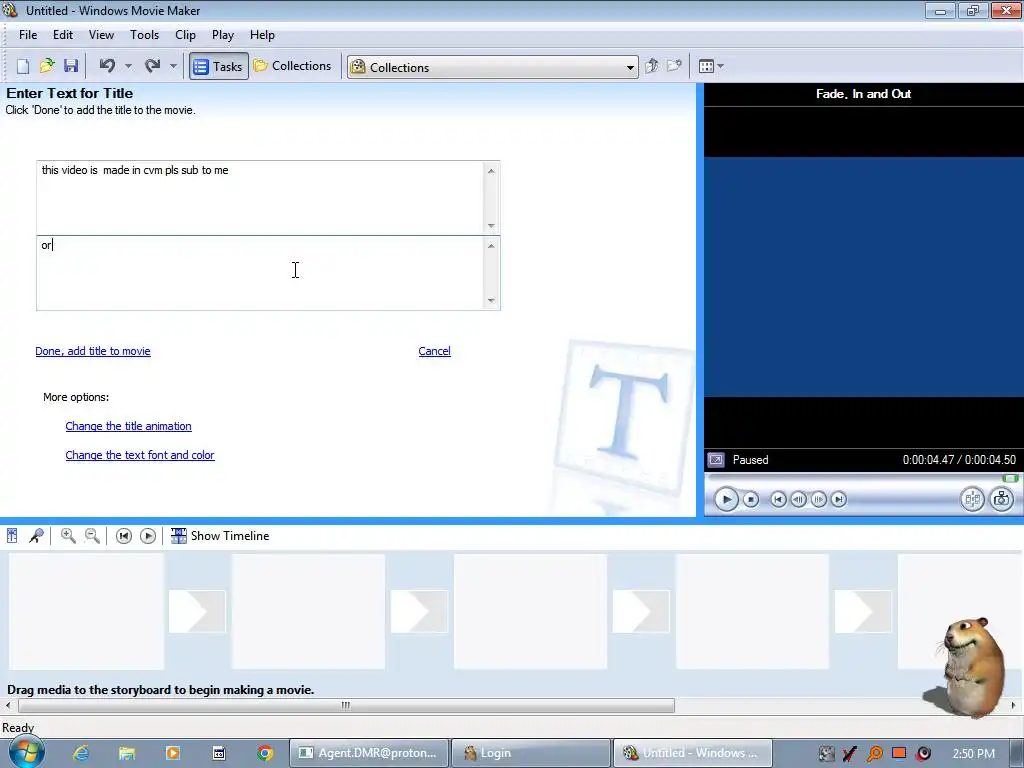This screenshot has width=1024, height=768.
Task: Click upper text box scroll down arrow
Action: click(491, 226)
